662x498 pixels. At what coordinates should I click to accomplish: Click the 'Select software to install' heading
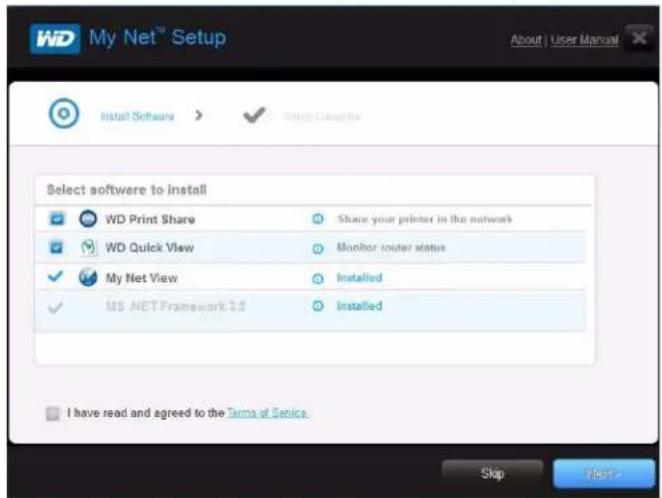[x=127, y=189]
